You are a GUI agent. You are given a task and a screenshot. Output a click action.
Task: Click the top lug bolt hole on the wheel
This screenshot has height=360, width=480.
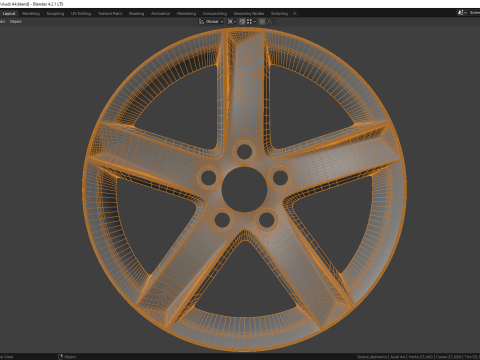pyautogui.click(x=244, y=152)
